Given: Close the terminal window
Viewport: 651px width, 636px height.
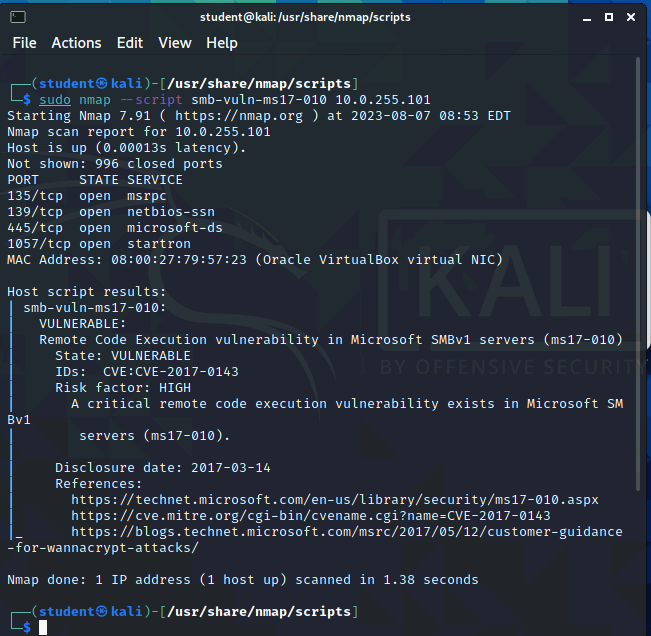Looking at the screenshot, I should click(631, 17).
